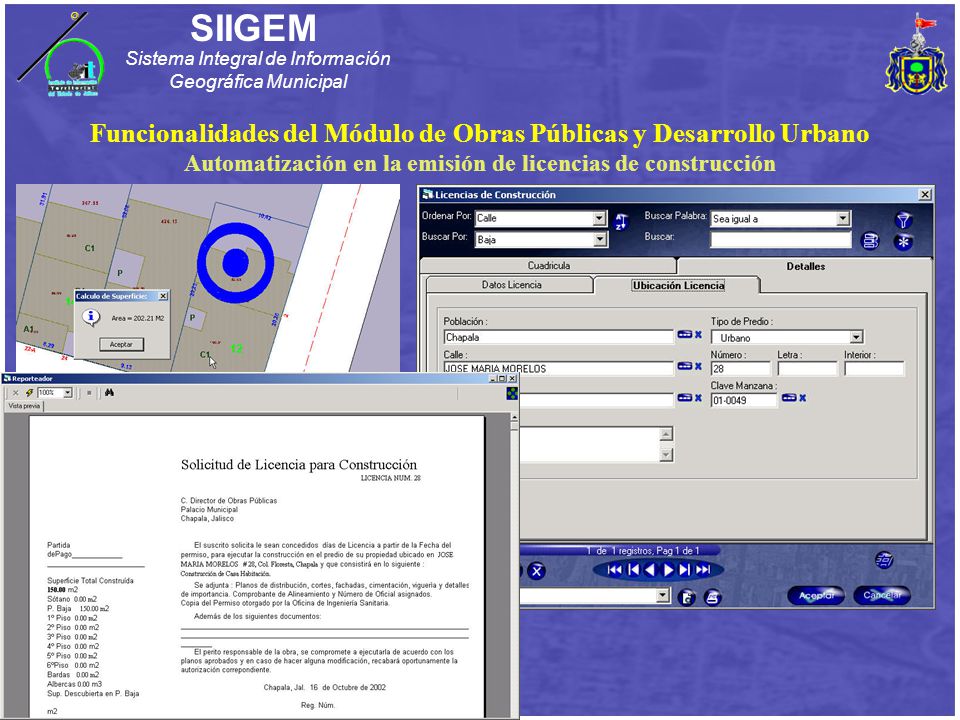
Task: Open lookup icon next to Población field
Action: pos(684,335)
